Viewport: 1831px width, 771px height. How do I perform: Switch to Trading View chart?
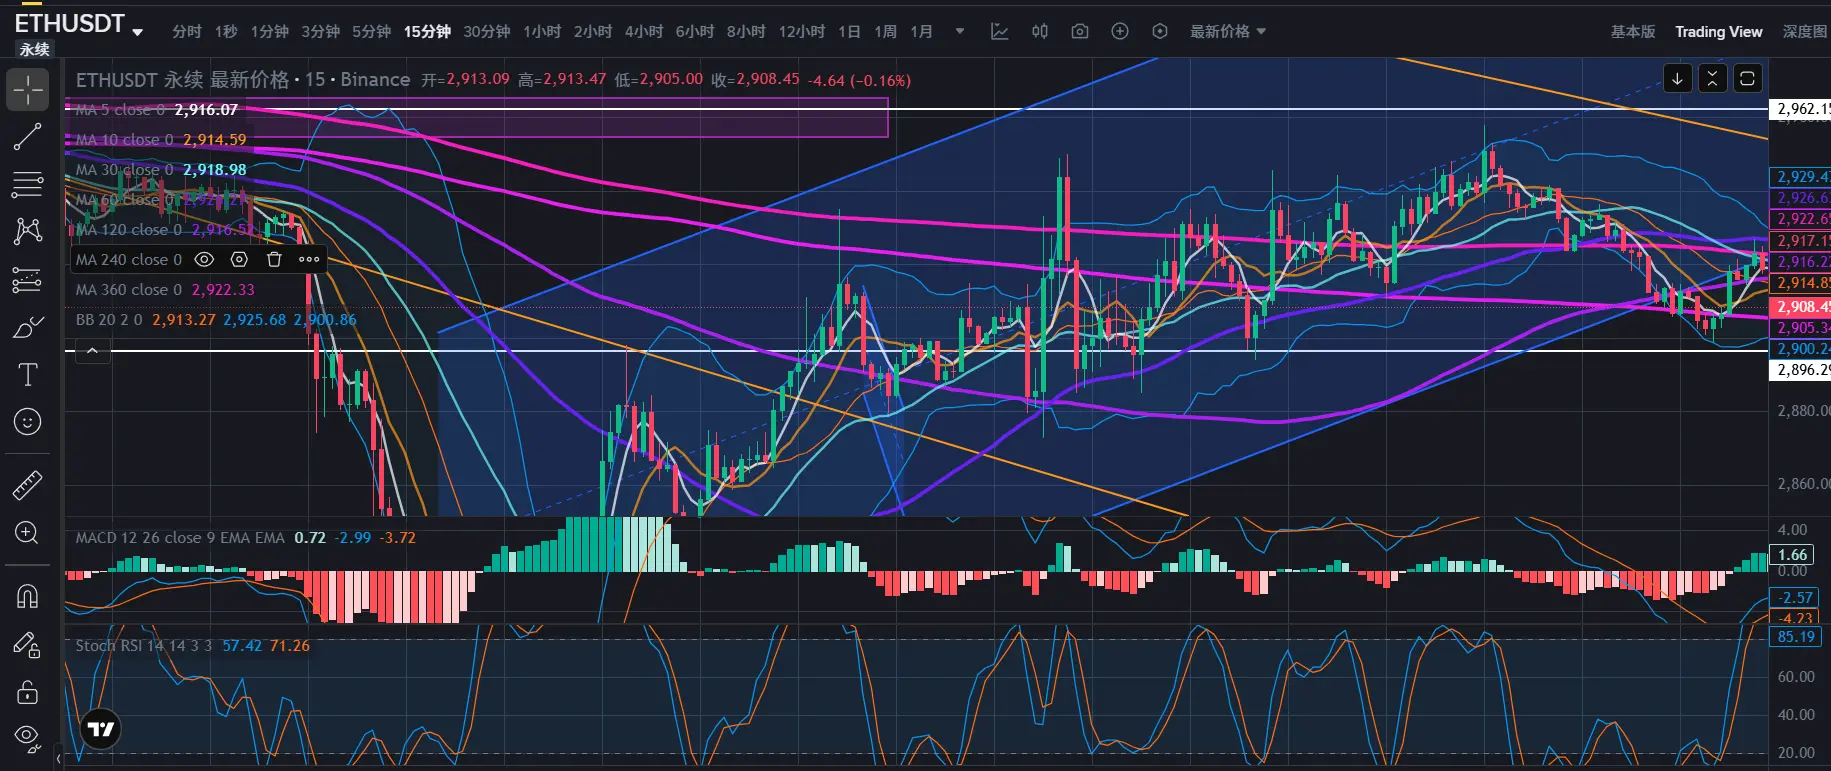coord(1719,31)
